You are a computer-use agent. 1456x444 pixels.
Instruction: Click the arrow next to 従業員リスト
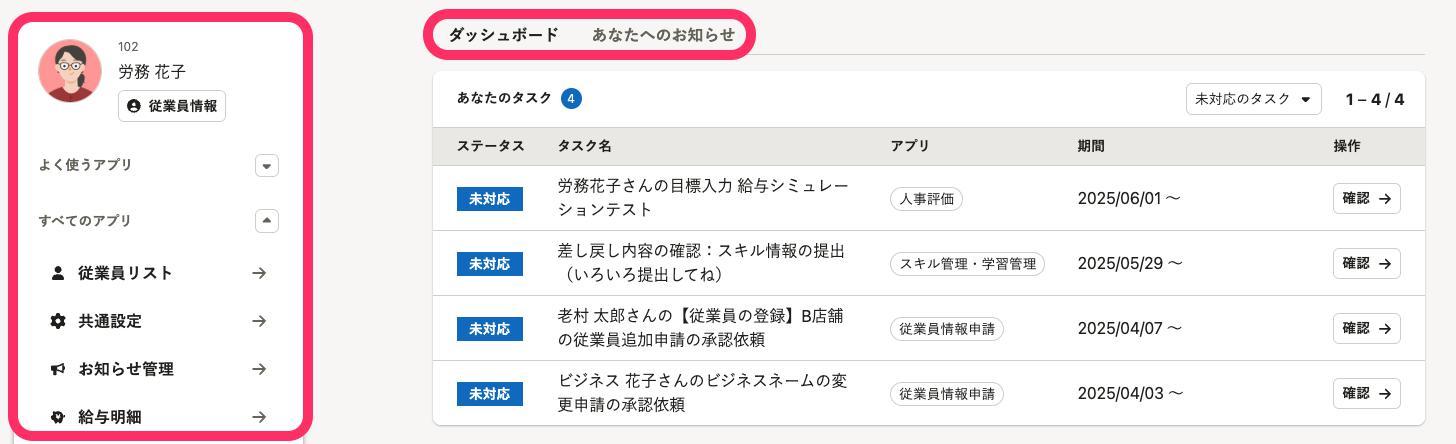click(x=259, y=273)
